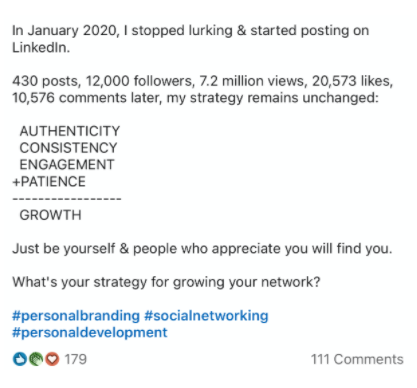The width and height of the screenshot is (417, 388).
Task: Click the 'Just be yourself' sentence
Action: click(x=202, y=249)
